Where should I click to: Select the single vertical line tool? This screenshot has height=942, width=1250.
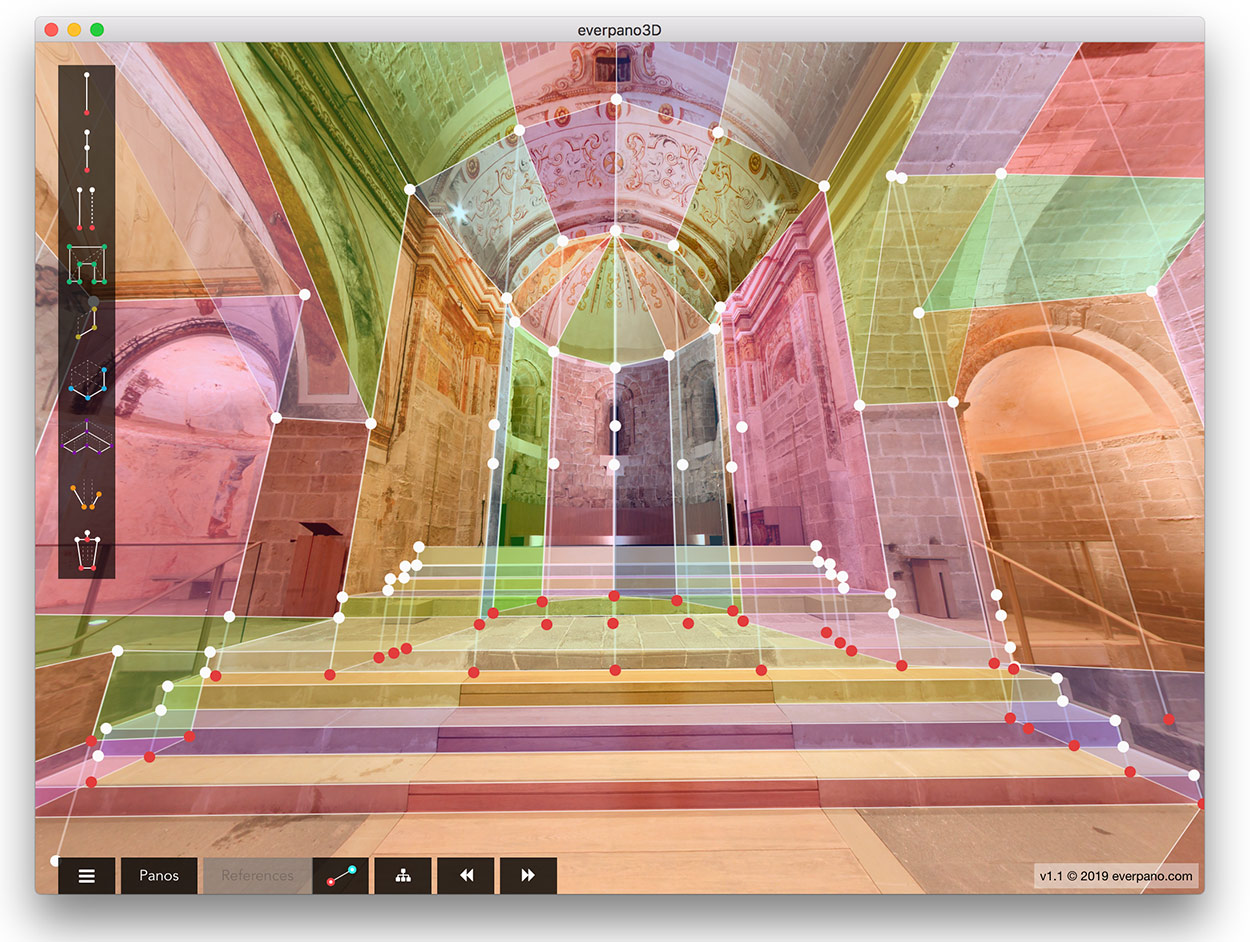coord(87,95)
